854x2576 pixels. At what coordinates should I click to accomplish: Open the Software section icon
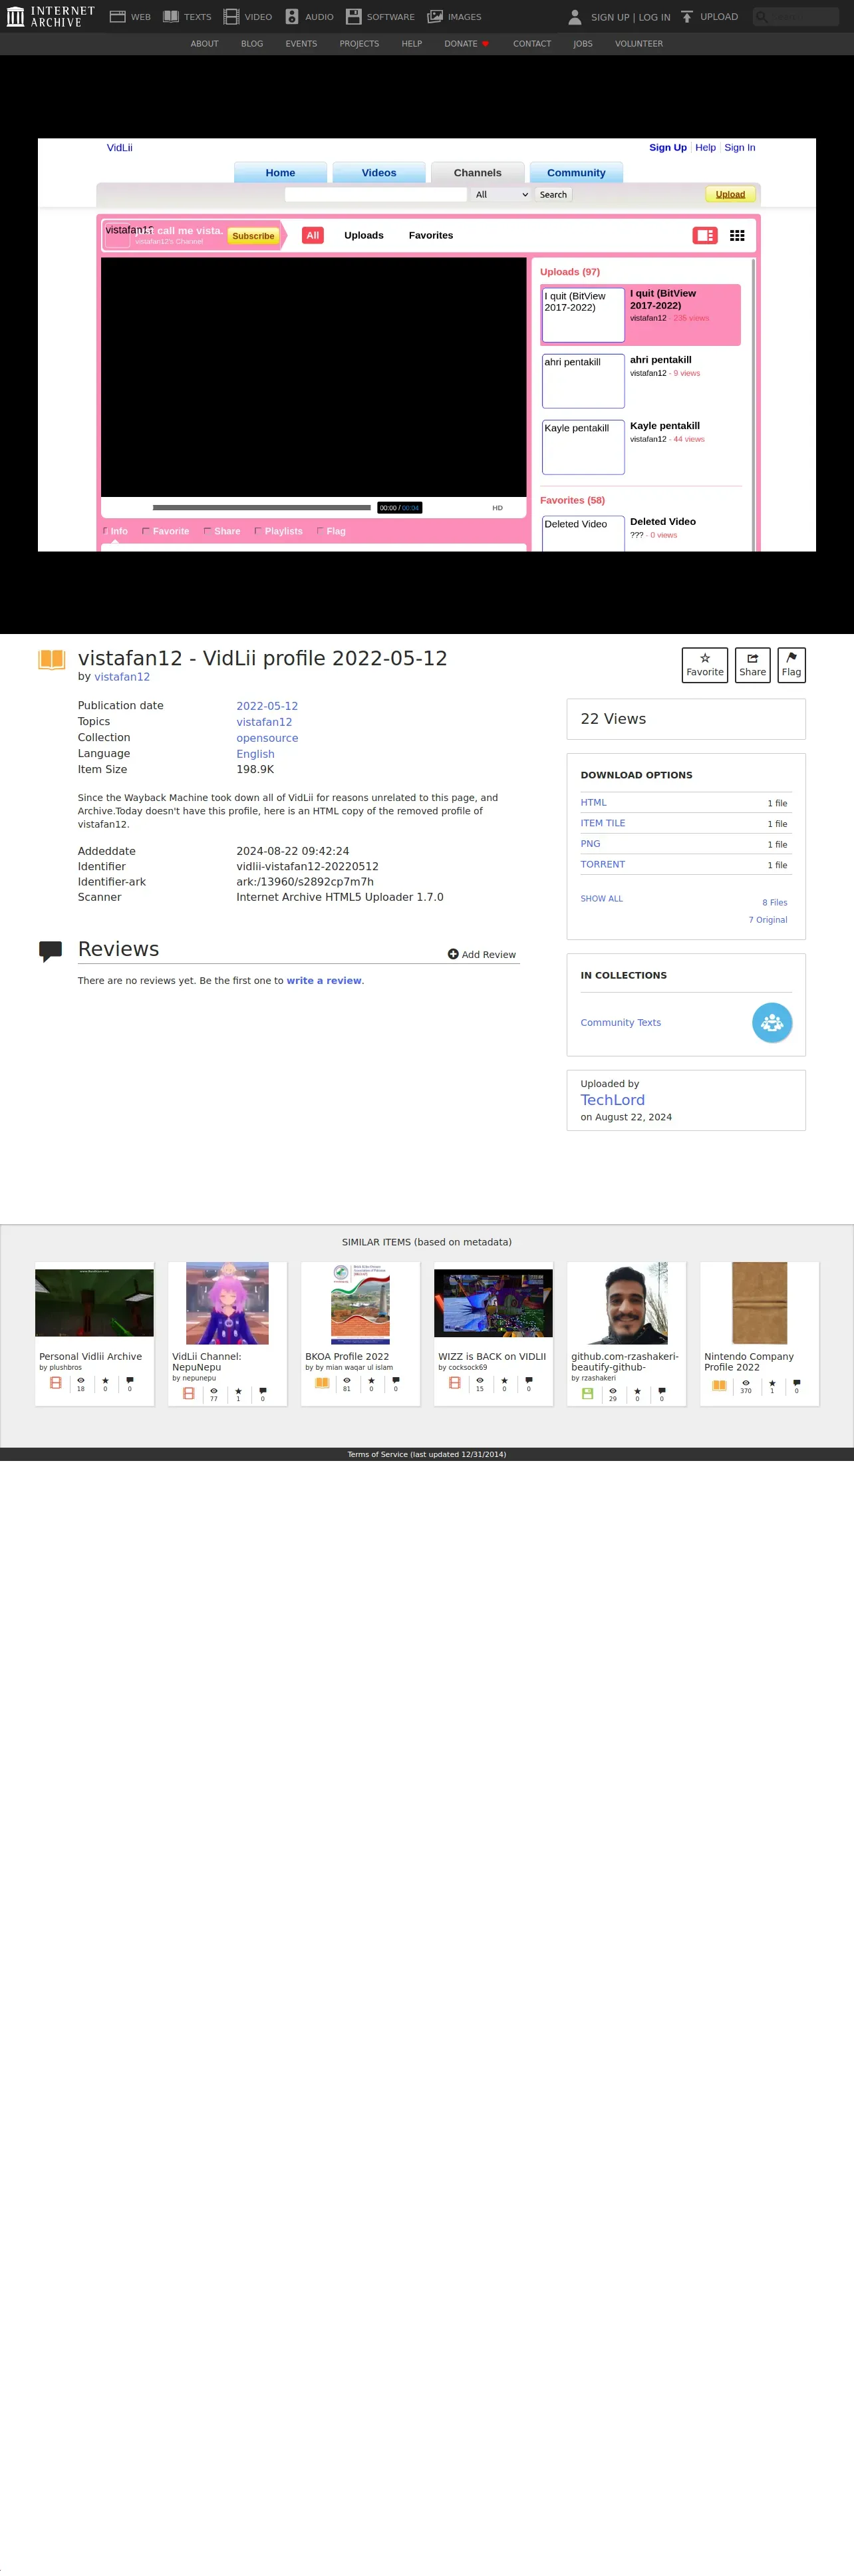coord(353,17)
